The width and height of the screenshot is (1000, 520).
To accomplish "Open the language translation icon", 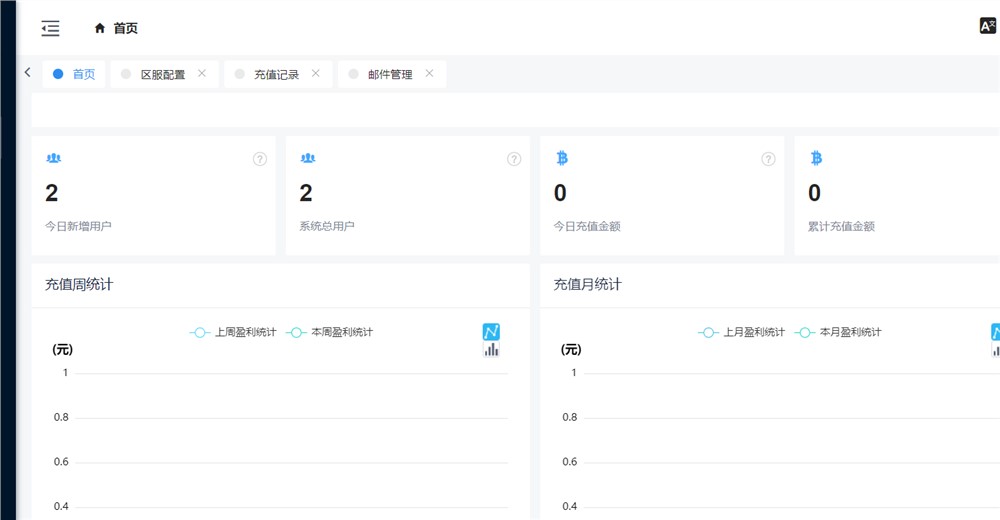I will (987, 26).
